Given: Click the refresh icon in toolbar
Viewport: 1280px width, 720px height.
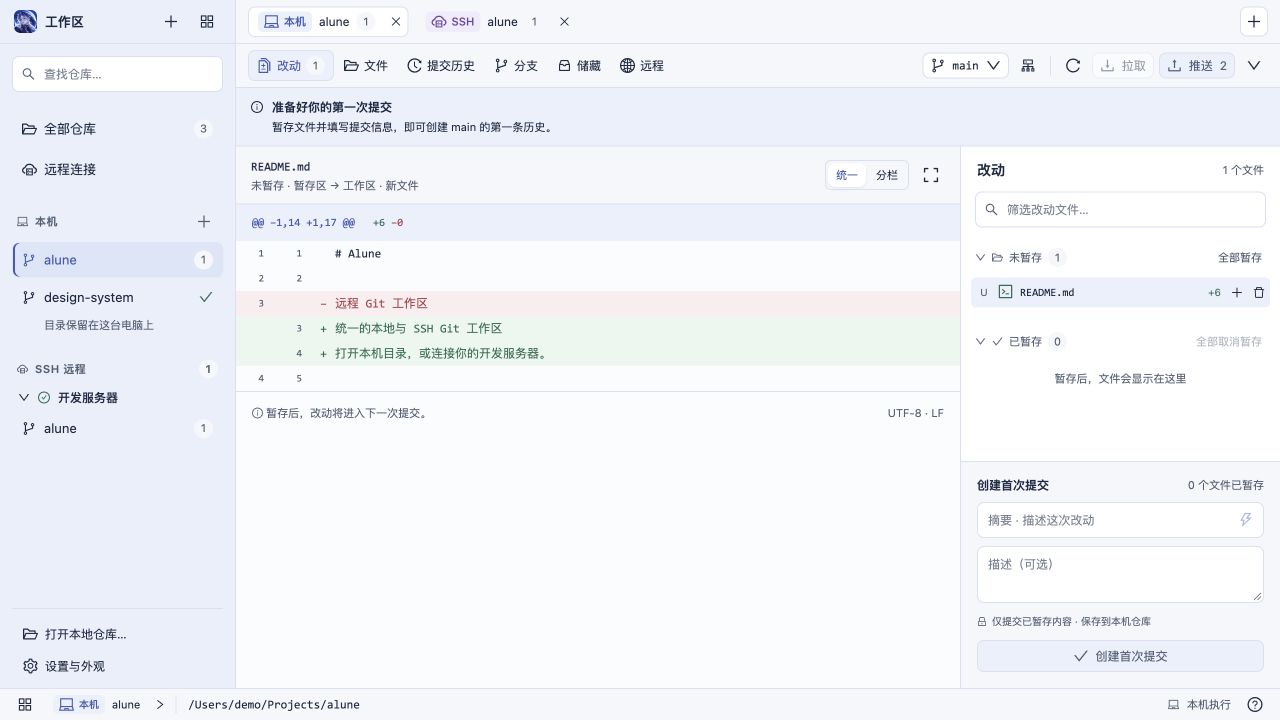Looking at the screenshot, I should 1073,66.
